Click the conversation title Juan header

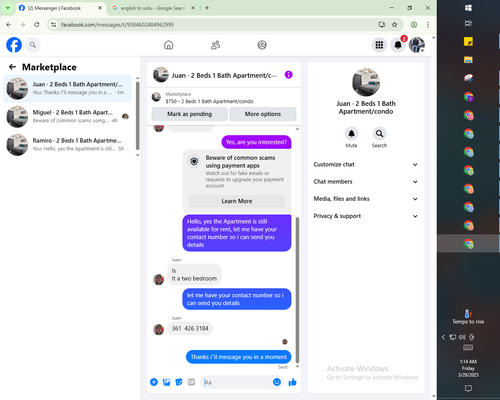(224, 75)
